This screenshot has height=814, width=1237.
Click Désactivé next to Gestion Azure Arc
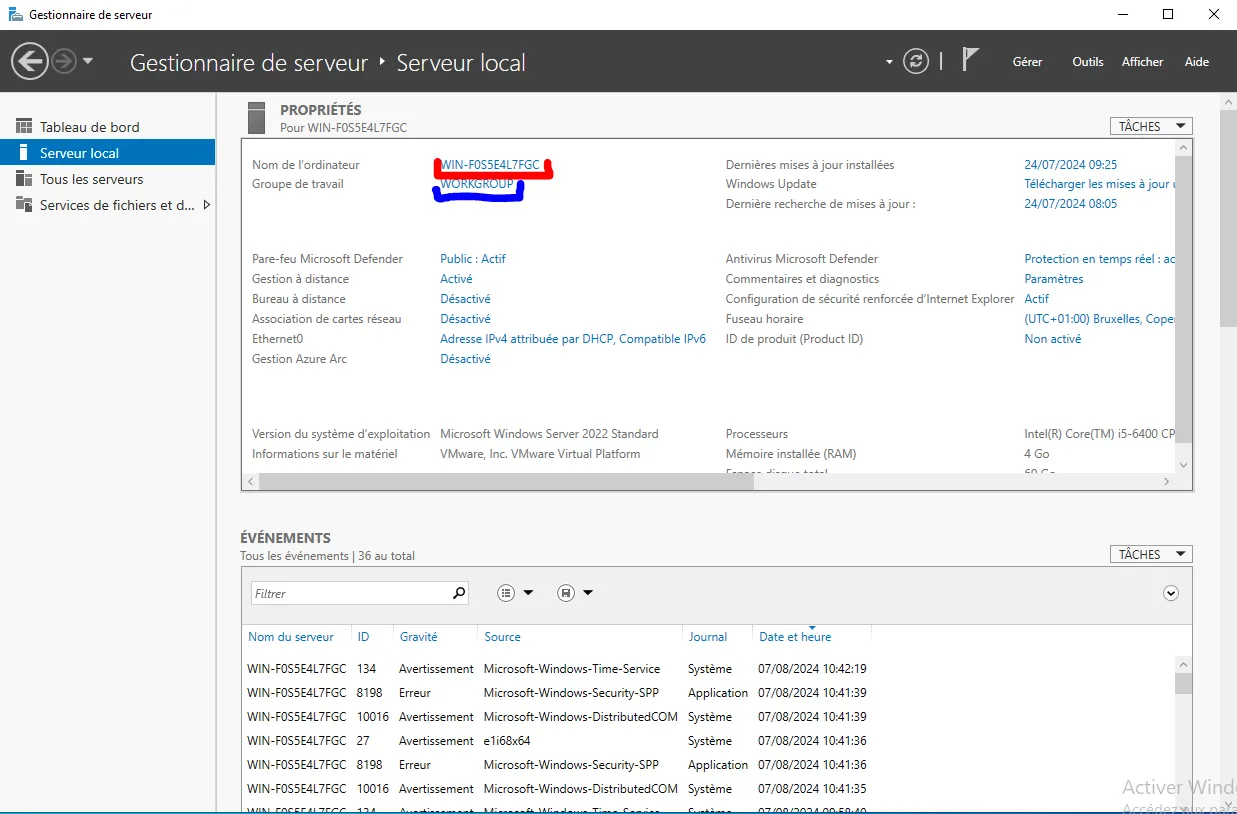[x=465, y=358]
